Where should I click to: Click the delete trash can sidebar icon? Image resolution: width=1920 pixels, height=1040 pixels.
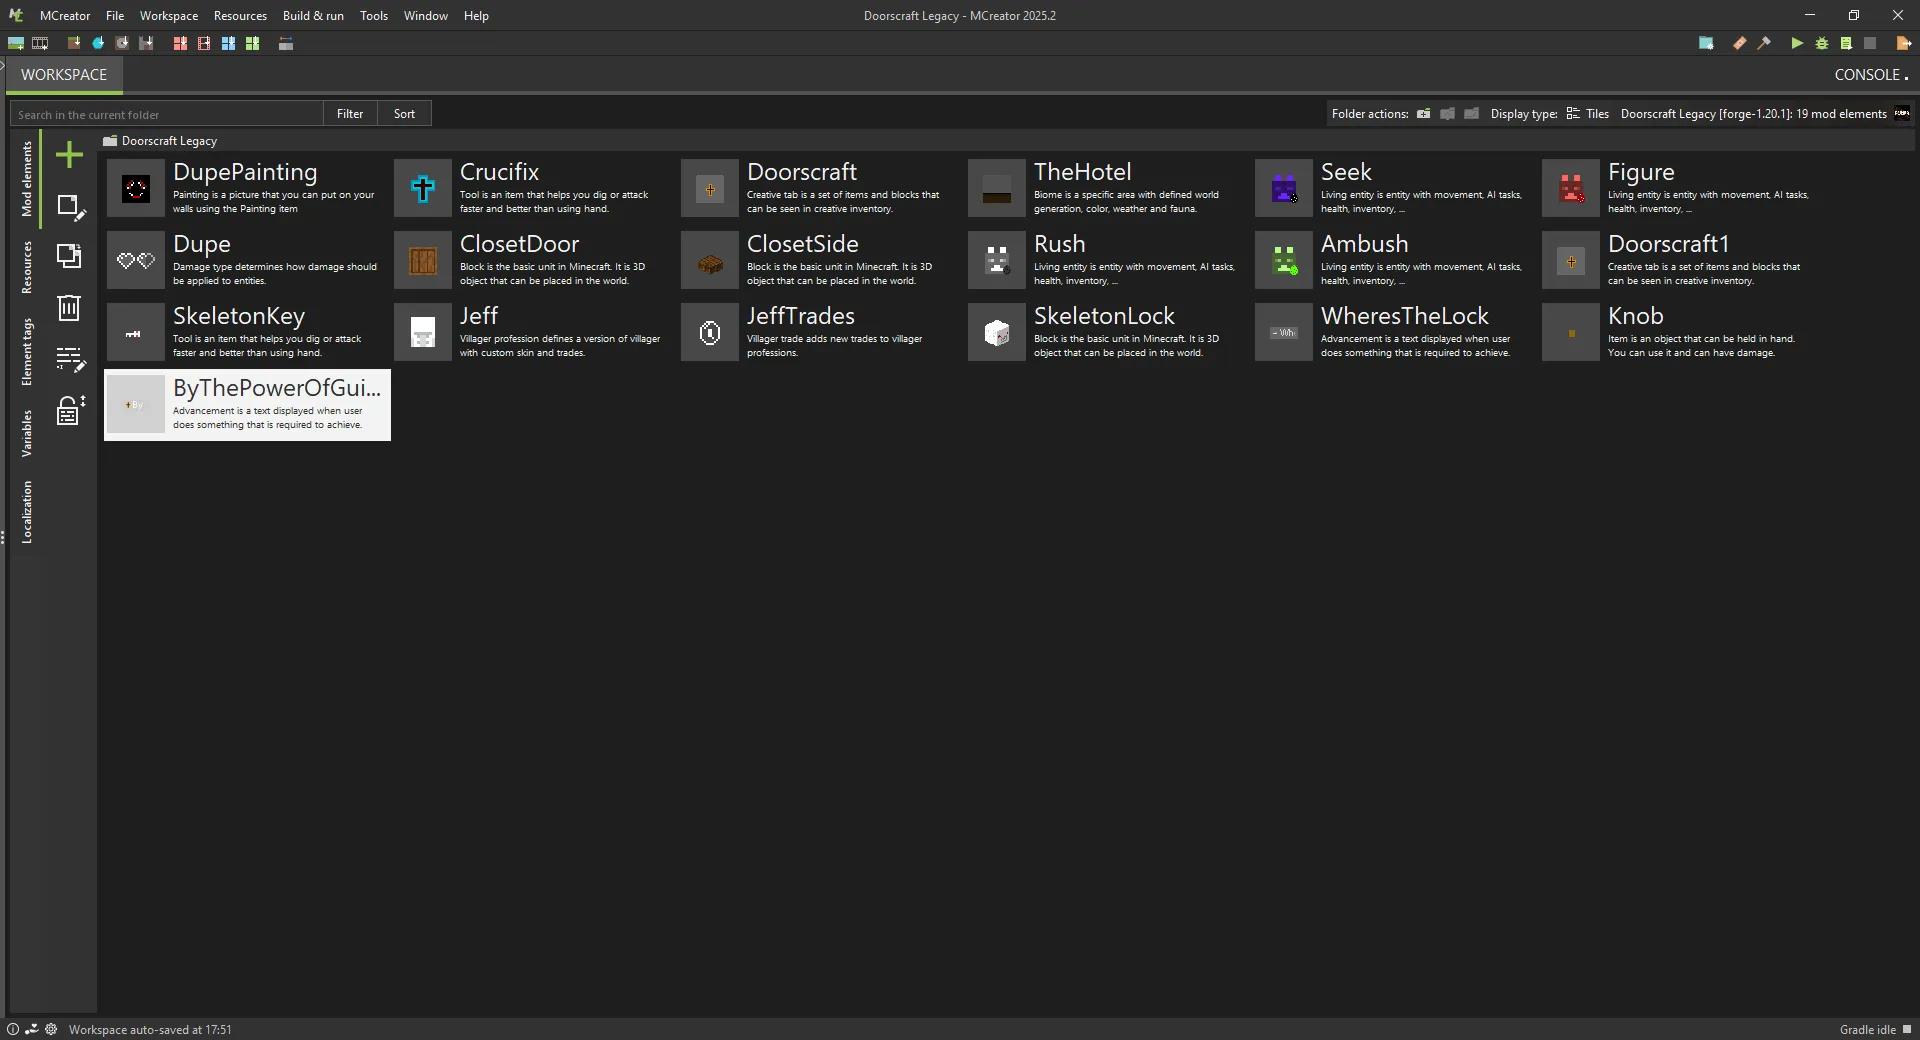click(69, 307)
